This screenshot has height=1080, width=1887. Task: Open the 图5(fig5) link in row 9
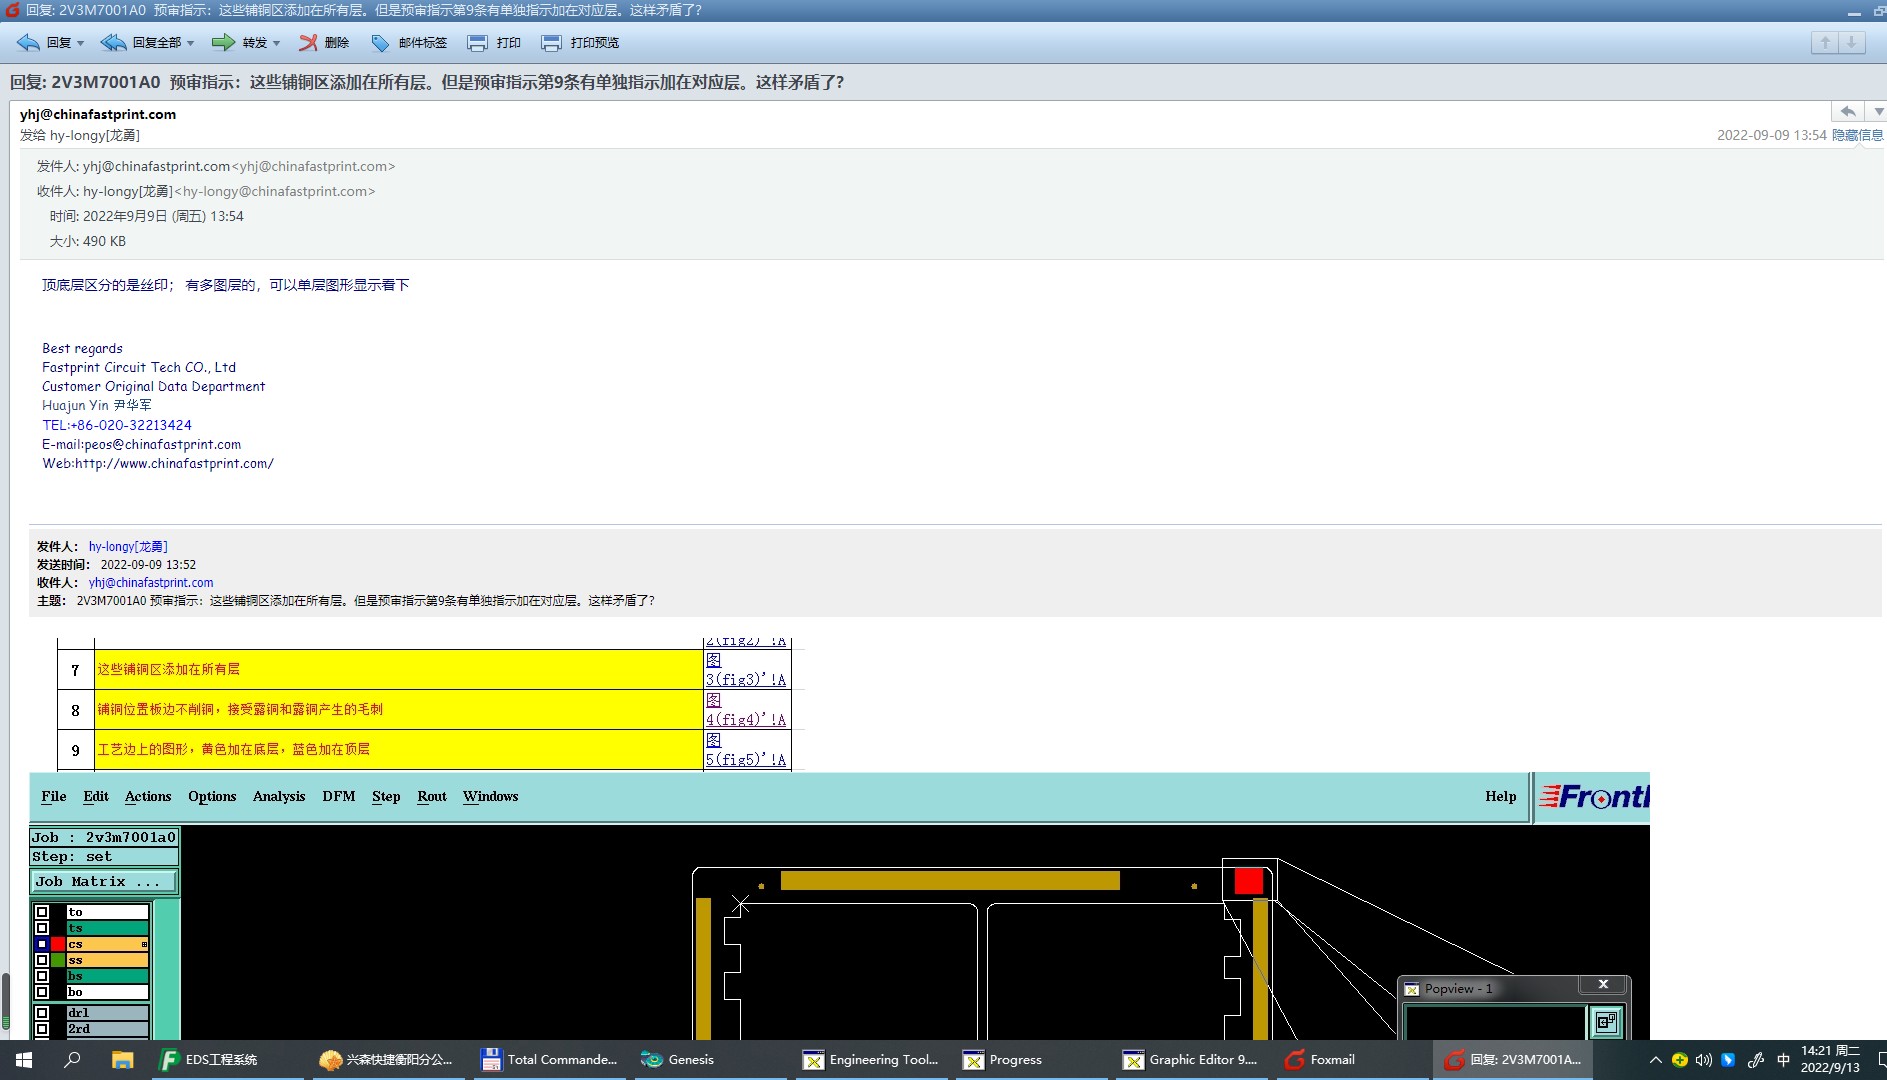click(746, 750)
